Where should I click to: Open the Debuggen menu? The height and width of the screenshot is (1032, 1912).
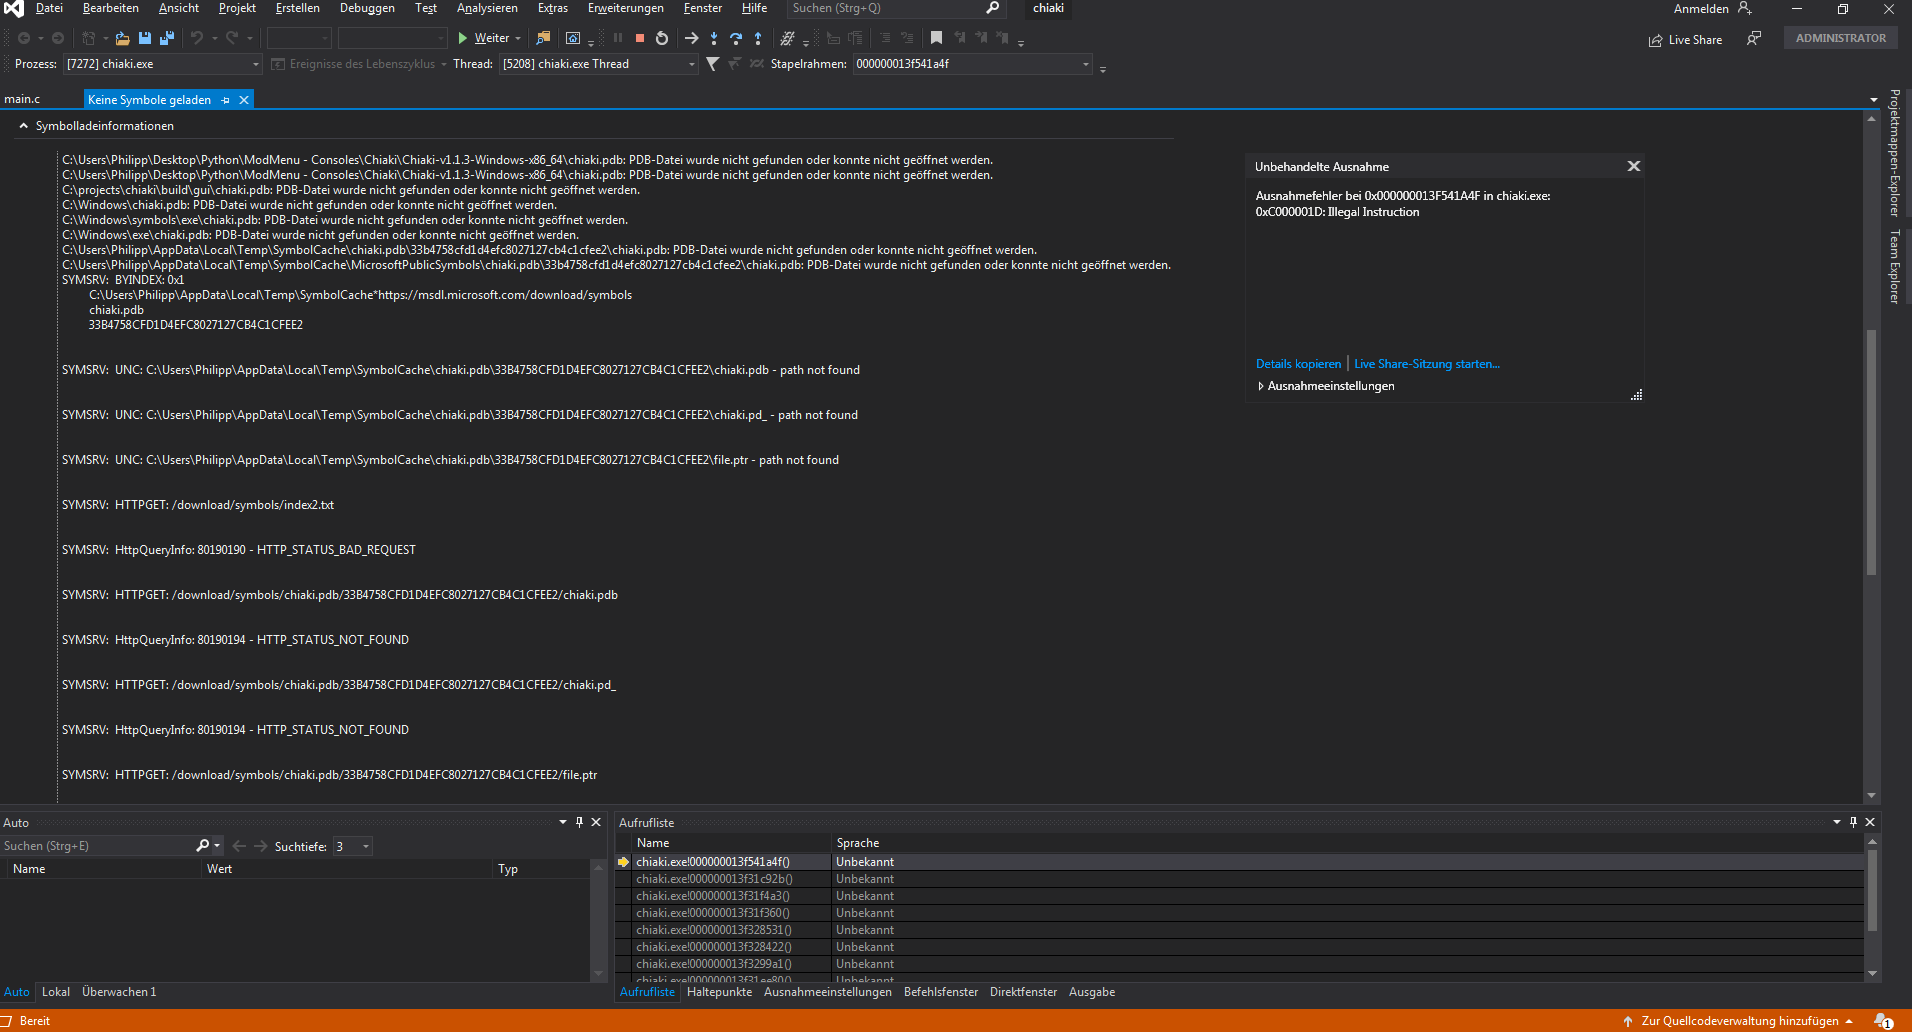point(366,8)
